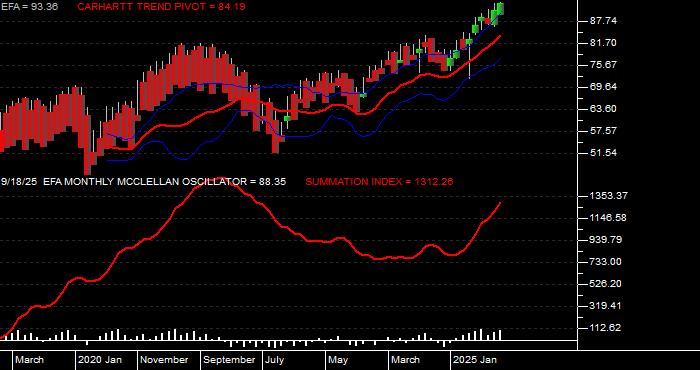
Task: Select the November date marker
Action: 165,360
